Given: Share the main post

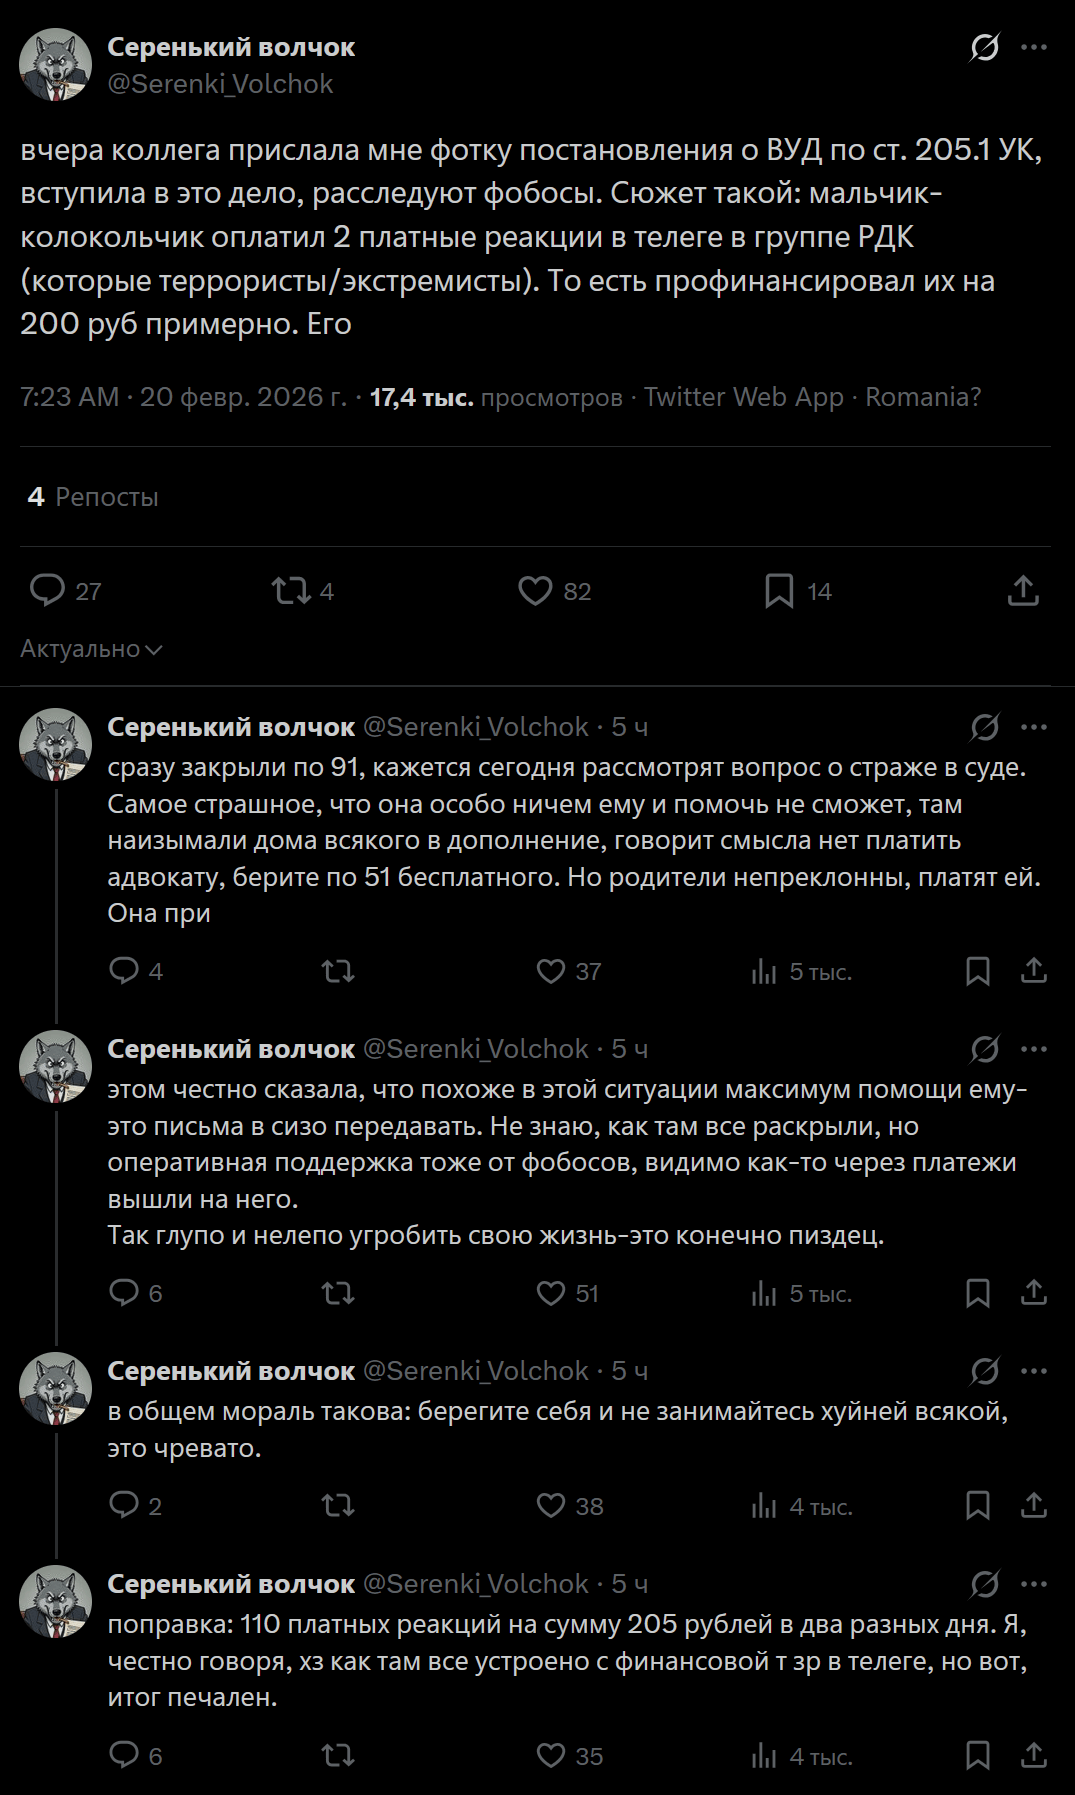Looking at the screenshot, I should point(1023,591).
